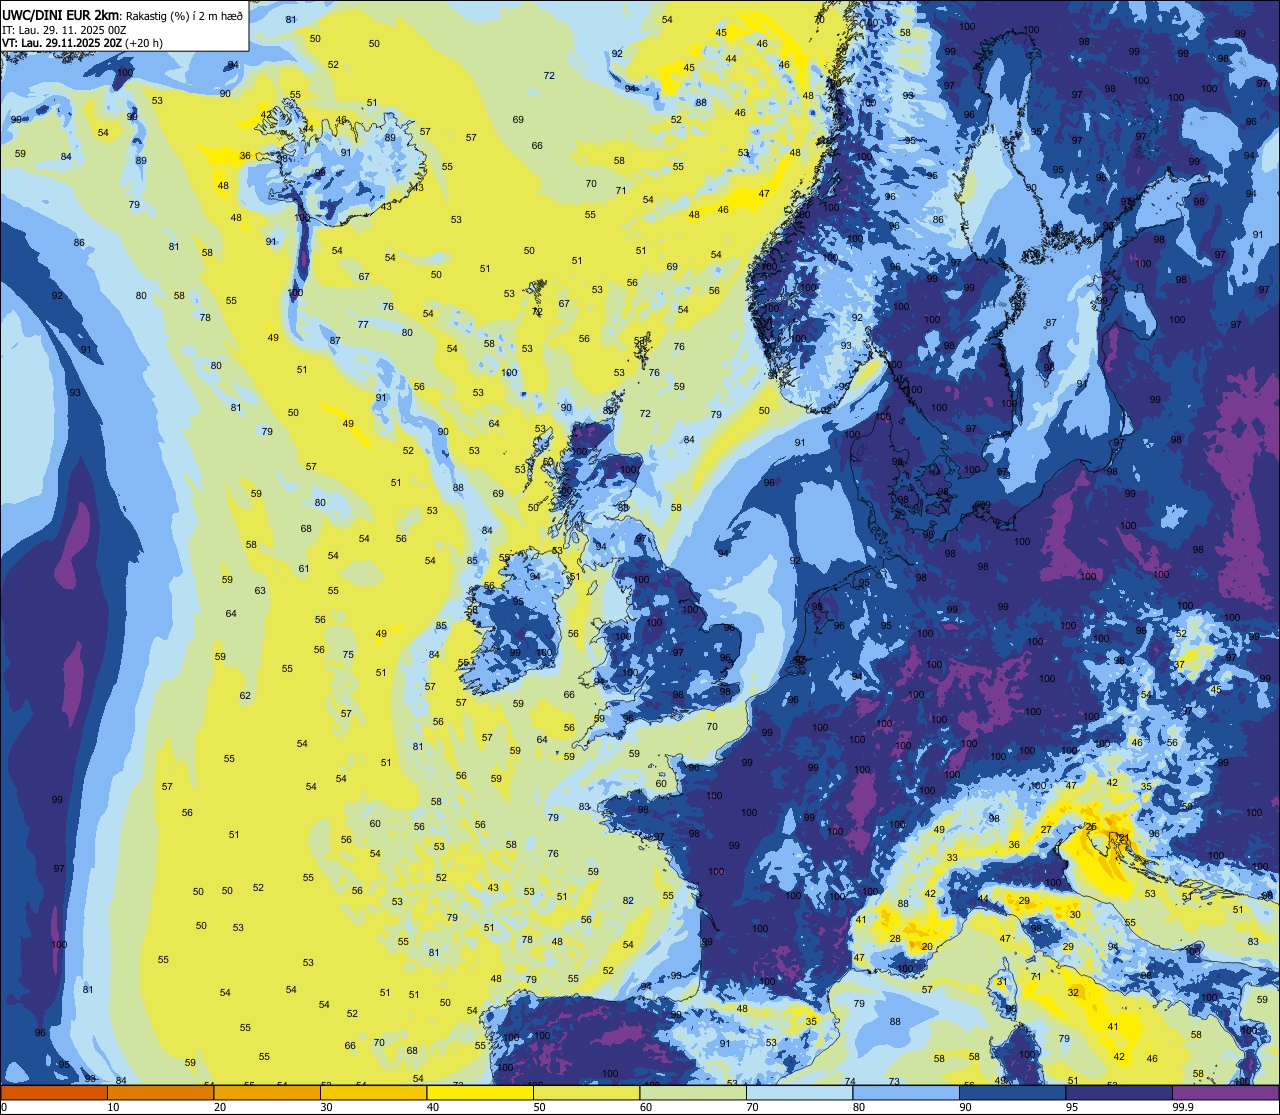Click the '82' humidity value in Bay of Biscay
1280x1115 pixels.
tap(628, 901)
